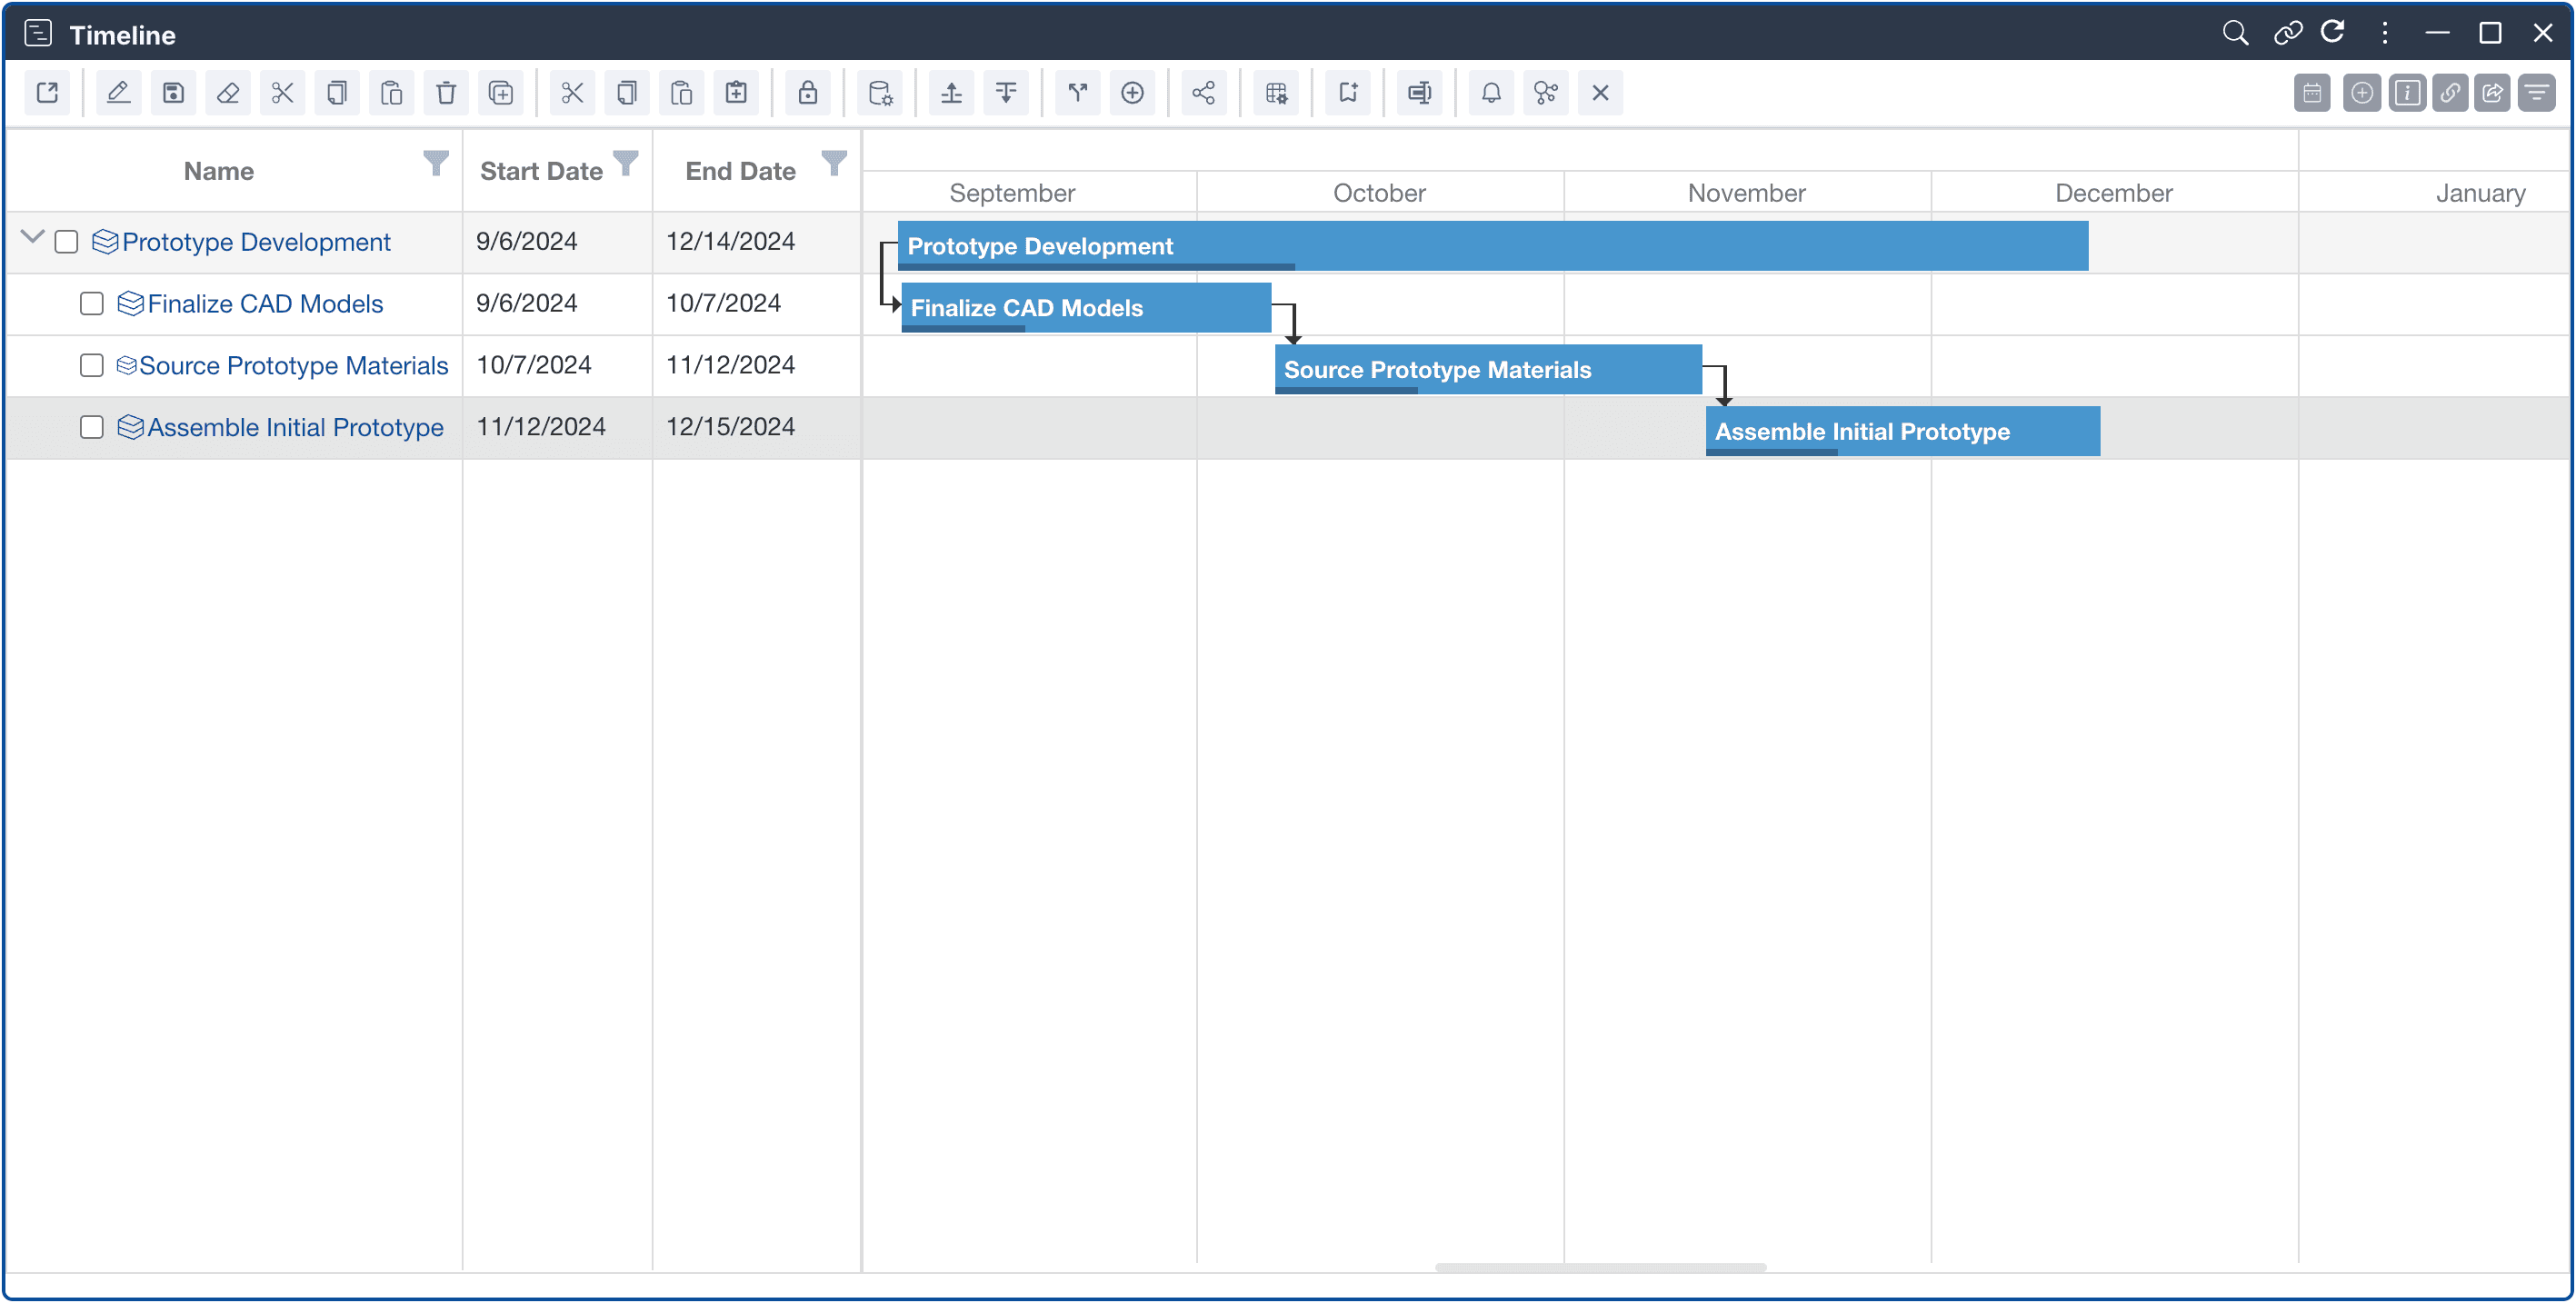Screen dimensions: 2576x1303
Task: Click the toolbar X cancel icon
Action: tap(1600, 93)
